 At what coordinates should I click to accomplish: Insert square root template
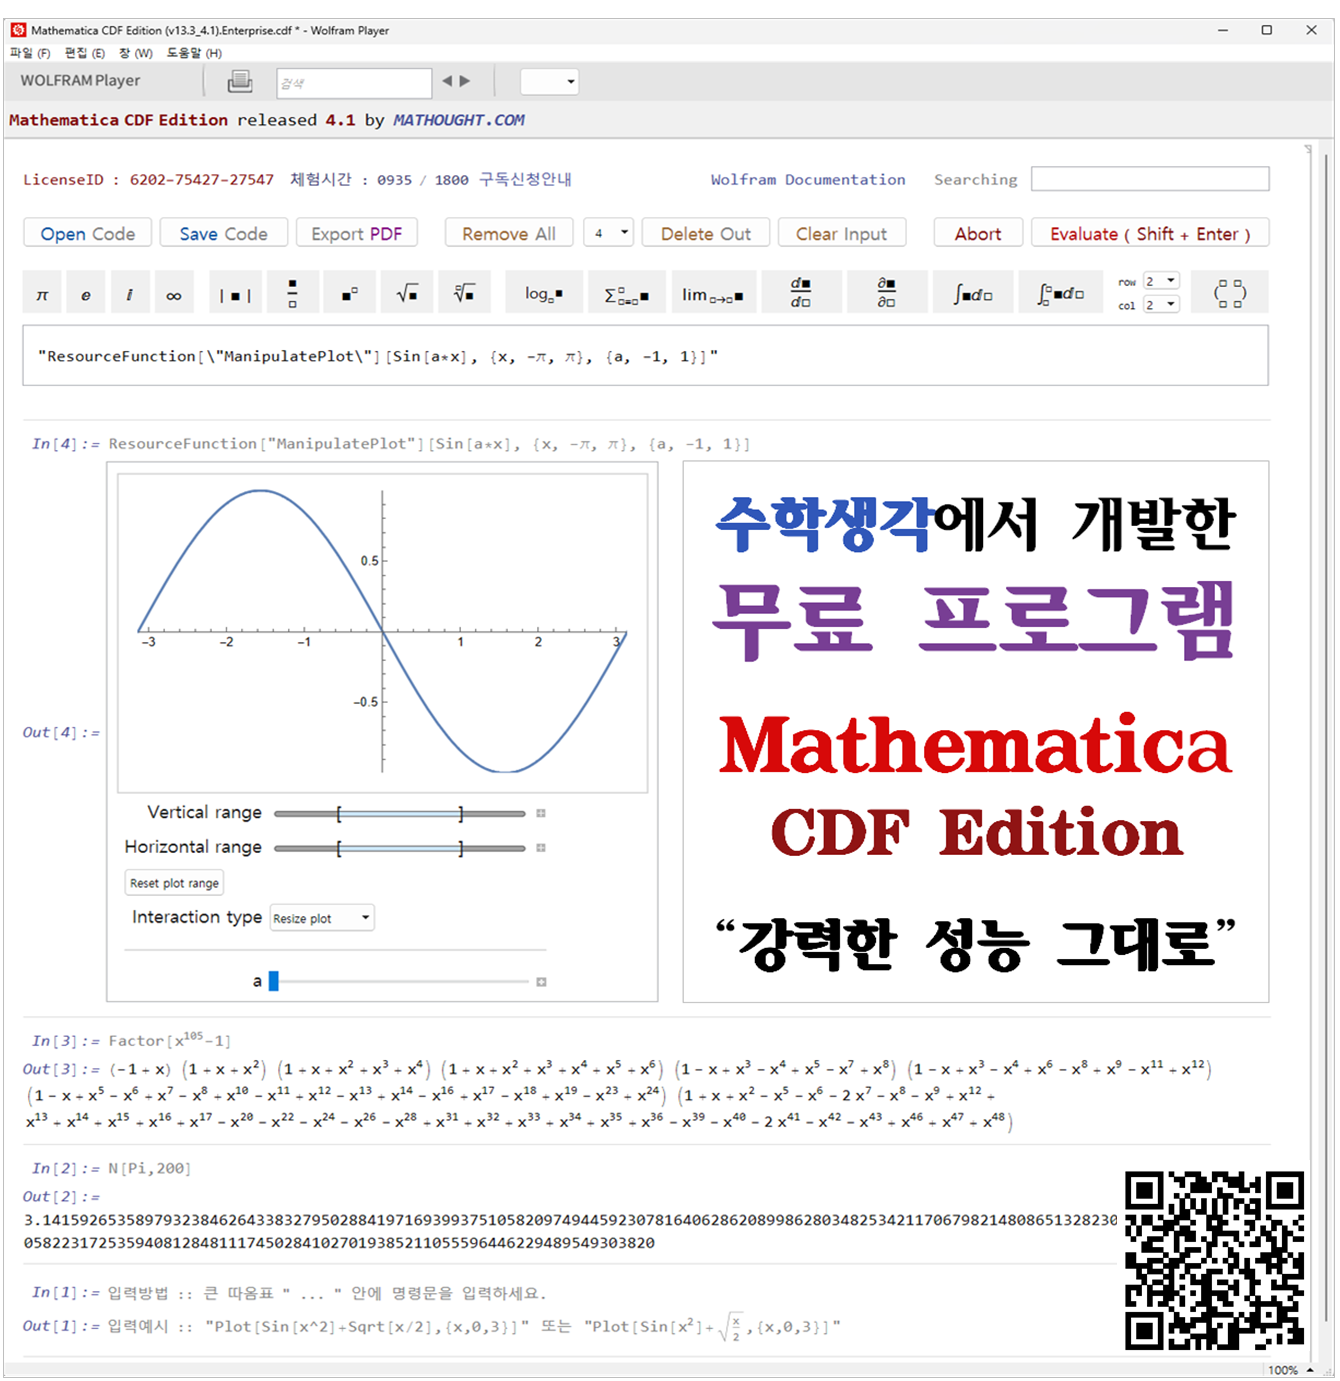click(407, 294)
